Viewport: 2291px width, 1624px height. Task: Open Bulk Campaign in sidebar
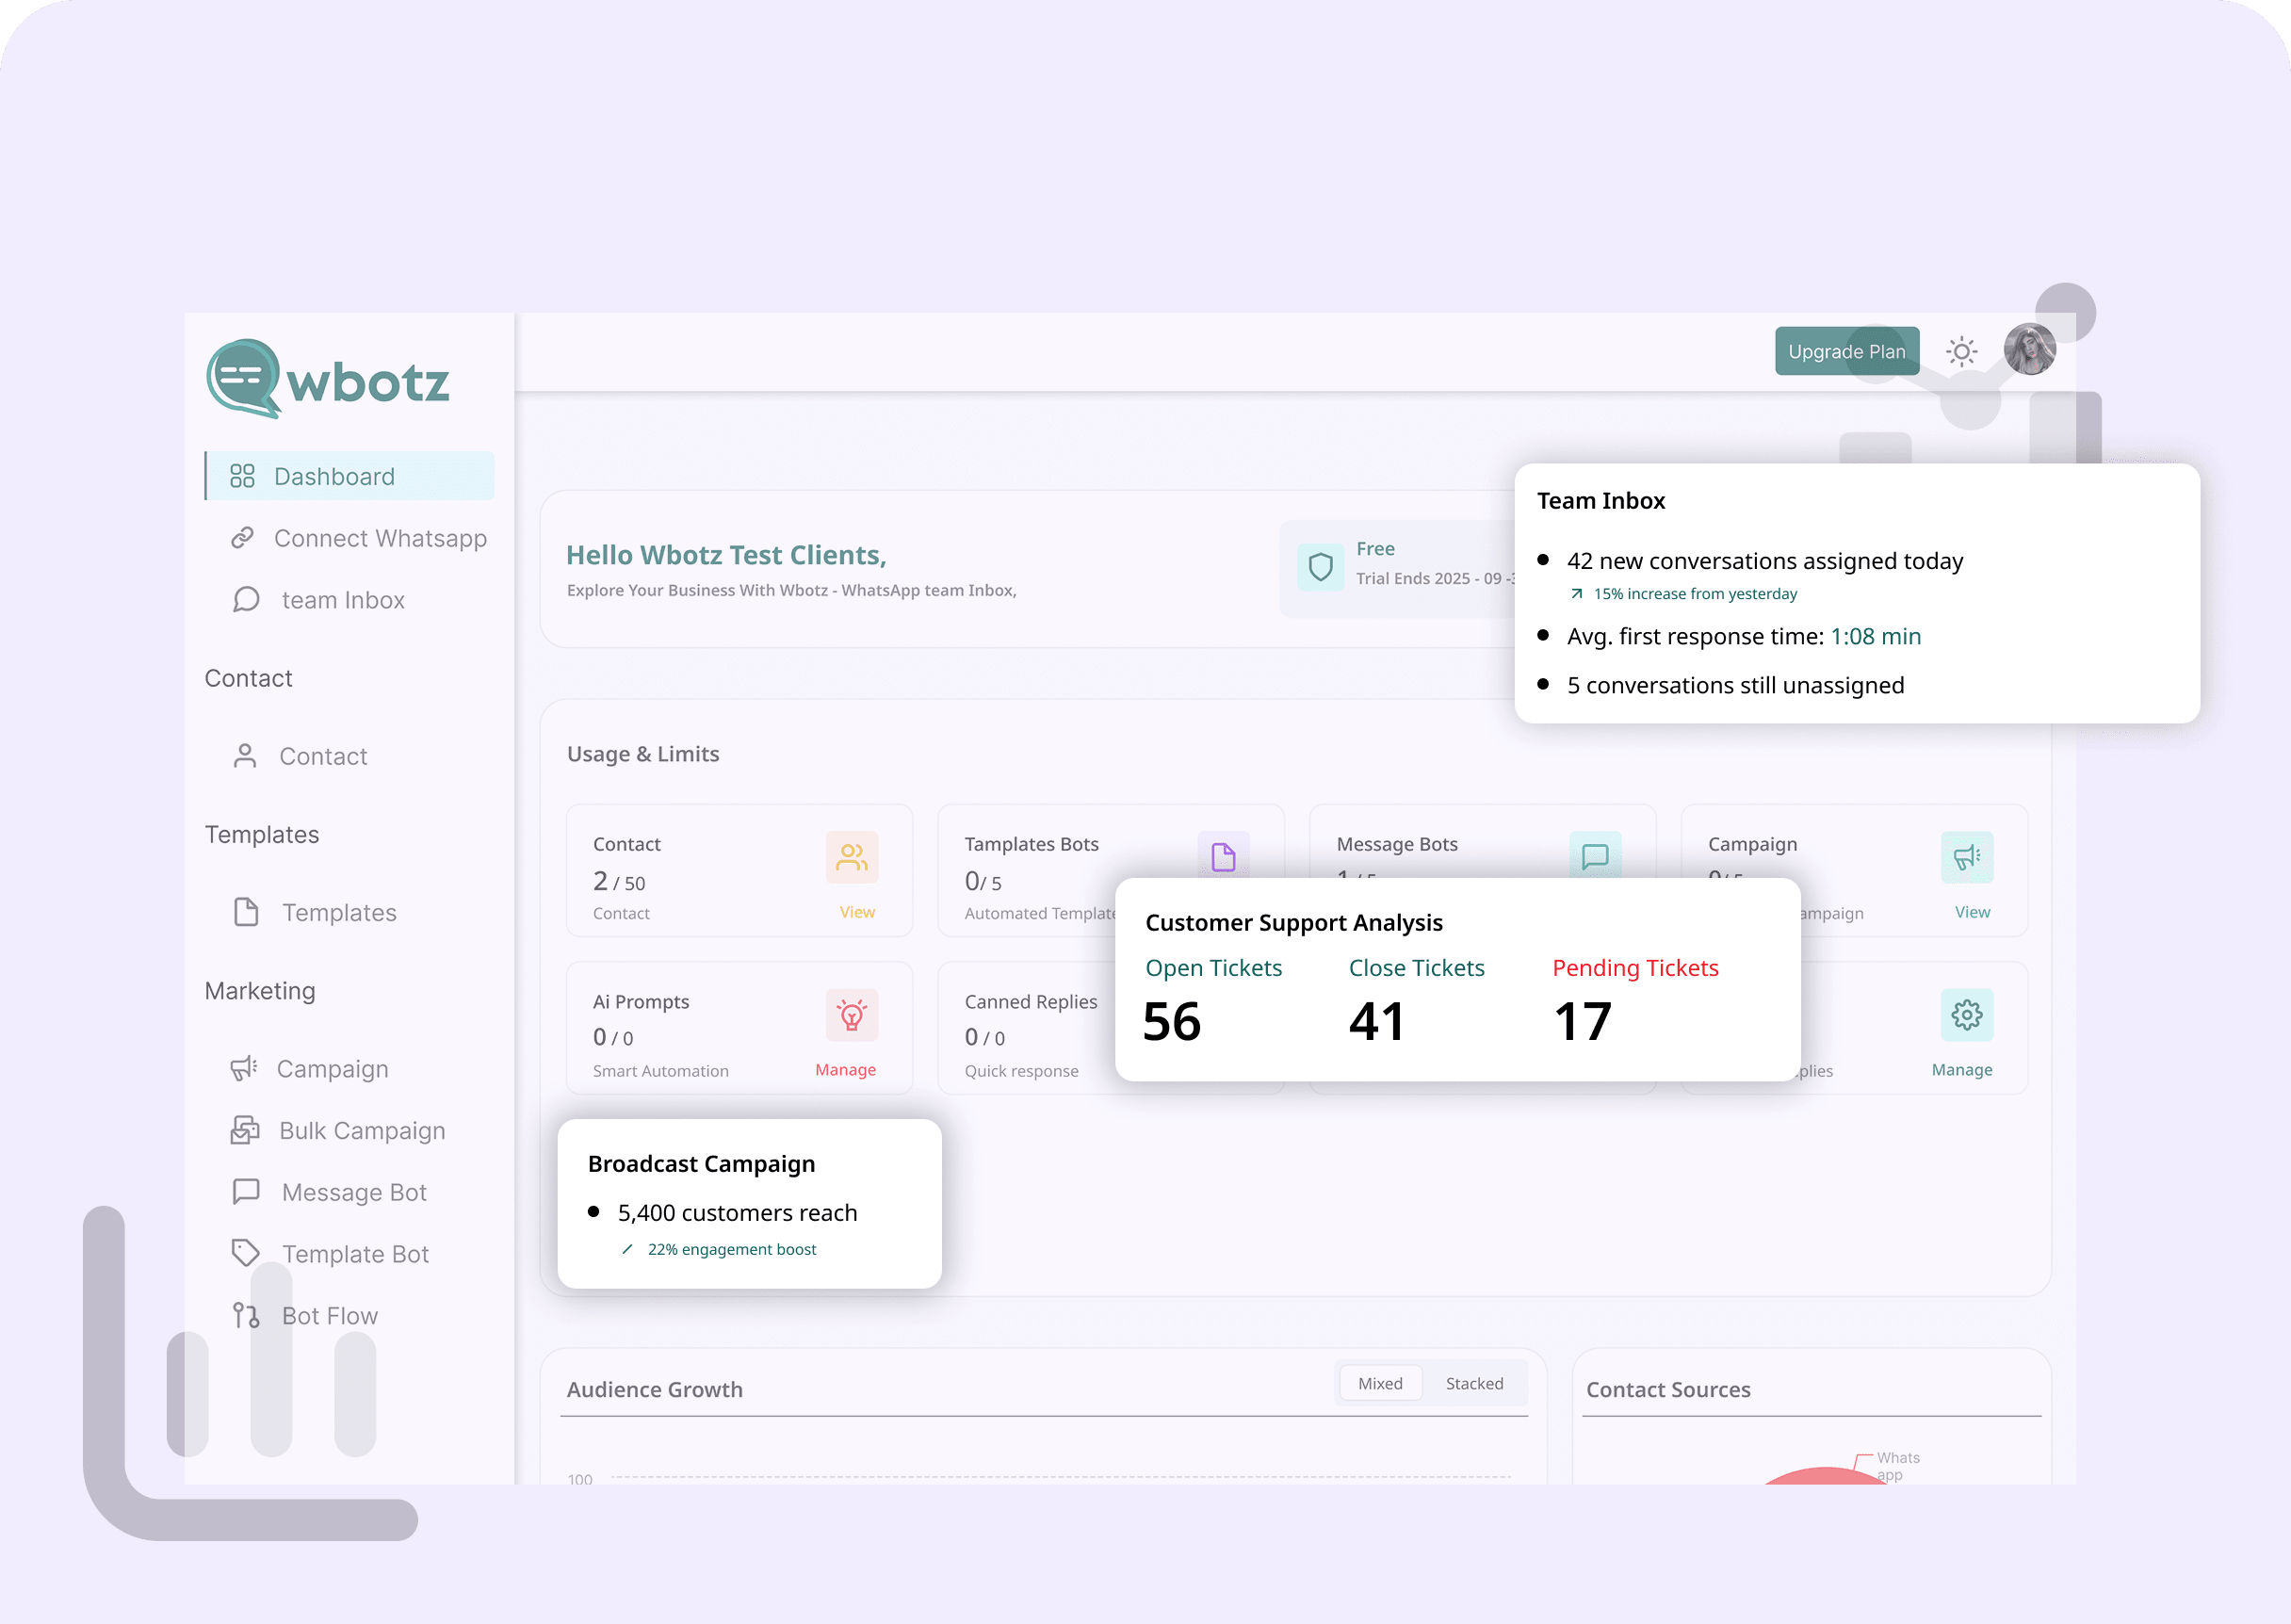[x=361, y=1131]
